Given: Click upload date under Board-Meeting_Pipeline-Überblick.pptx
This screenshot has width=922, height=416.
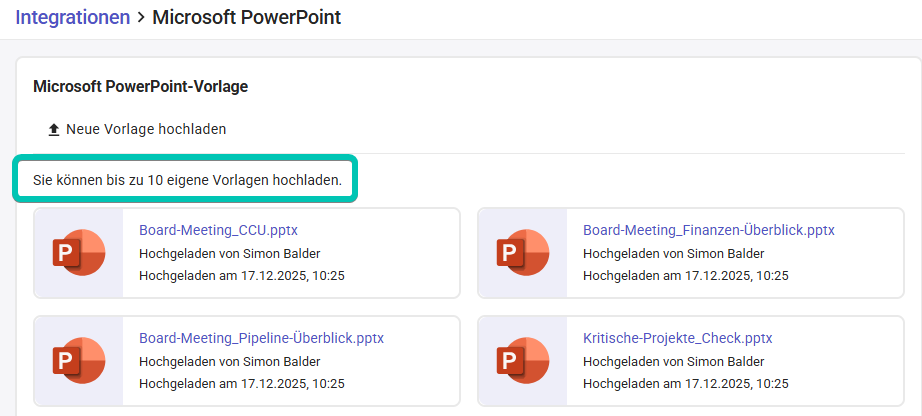Looking at the screenshot, I should (242, 384).
